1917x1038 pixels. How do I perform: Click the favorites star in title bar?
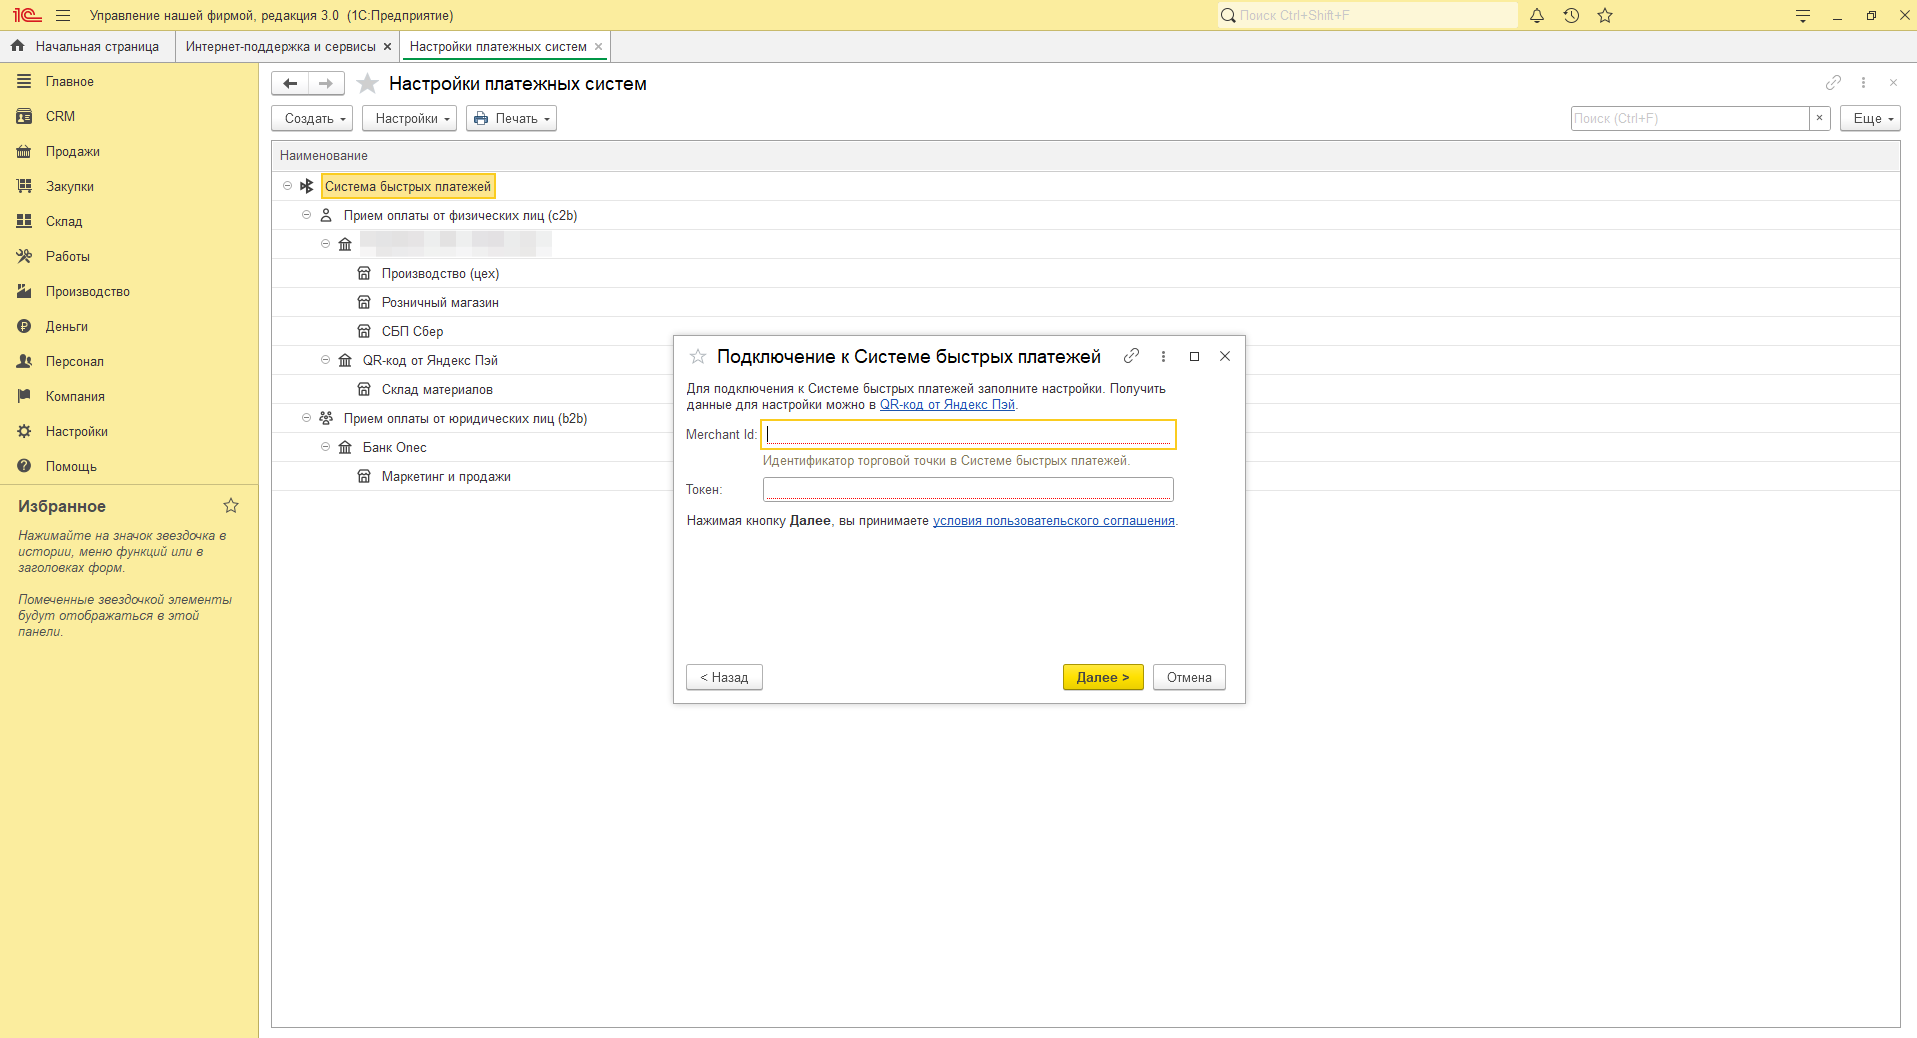[1605, 16]
